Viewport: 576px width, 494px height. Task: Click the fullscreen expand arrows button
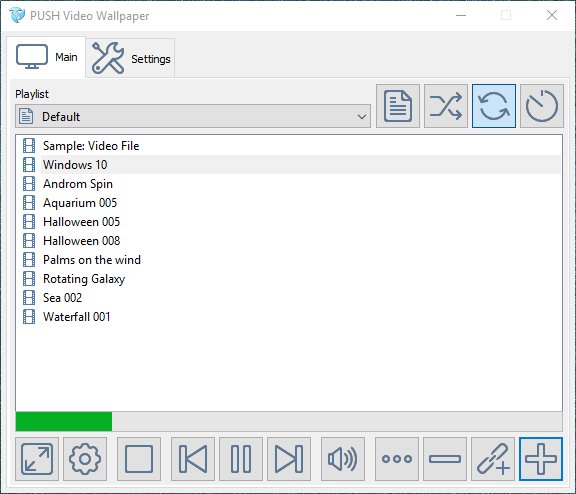point(37,459)
